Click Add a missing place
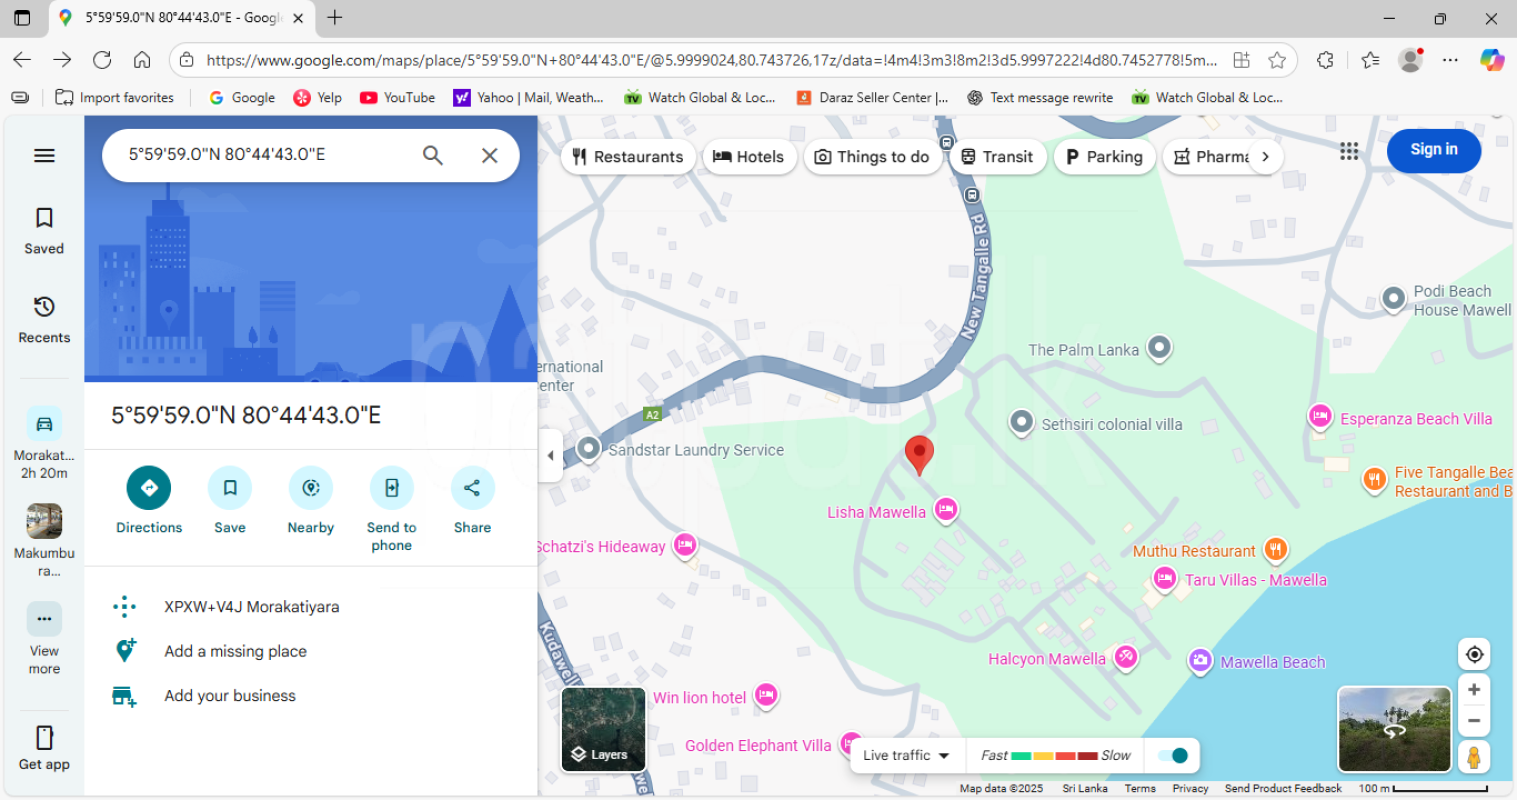The height and width of the screenshot is (800, 1517). (x=235, y=651)
